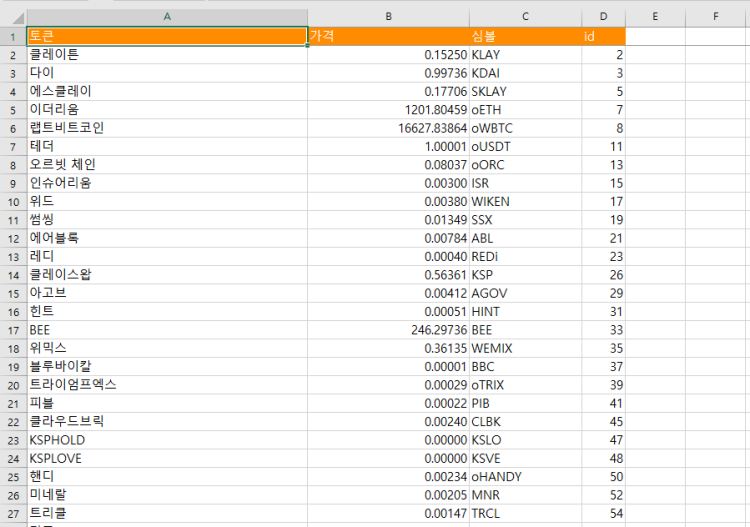Select the cell containing 위믹스
This screenshot has height=527, width=750.
pyautogui.click(x=167, y=348)
